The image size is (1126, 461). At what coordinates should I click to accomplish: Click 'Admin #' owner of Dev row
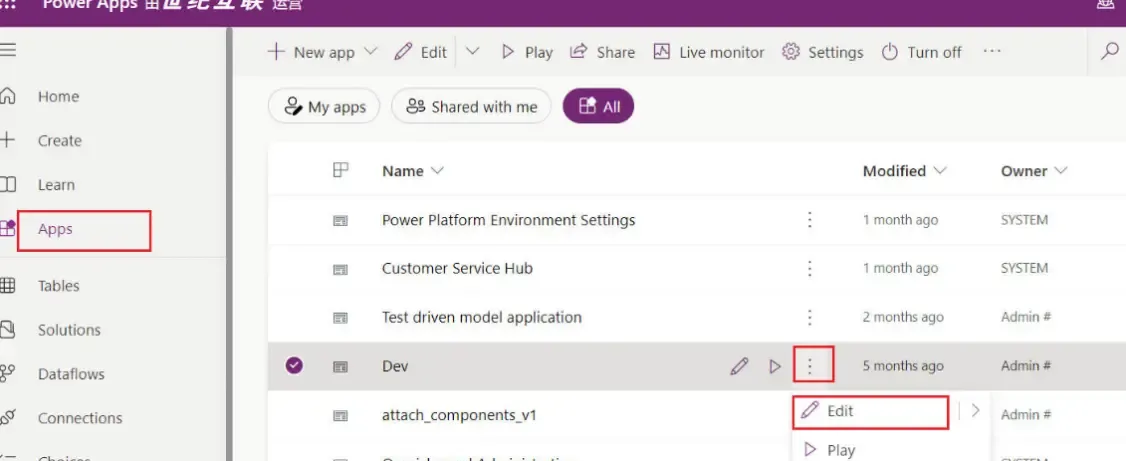tap(1026, 366)
